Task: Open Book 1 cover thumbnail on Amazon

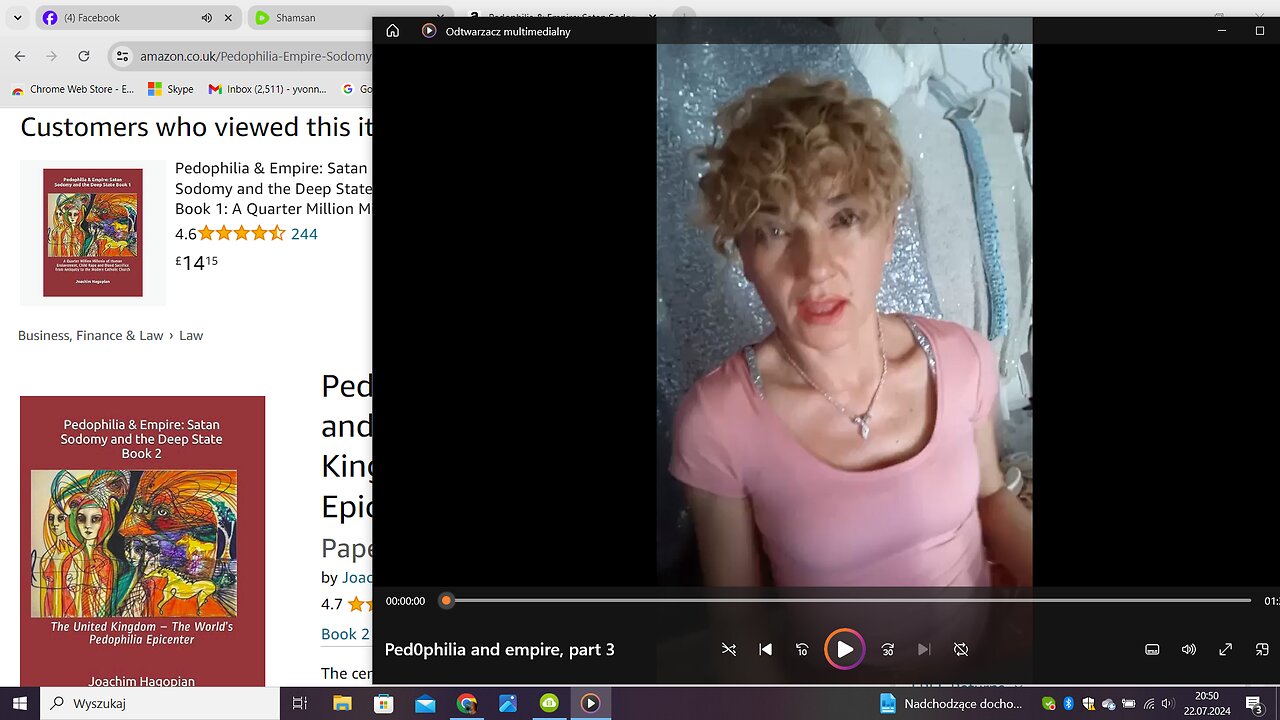Action: (x=93, y=232)
